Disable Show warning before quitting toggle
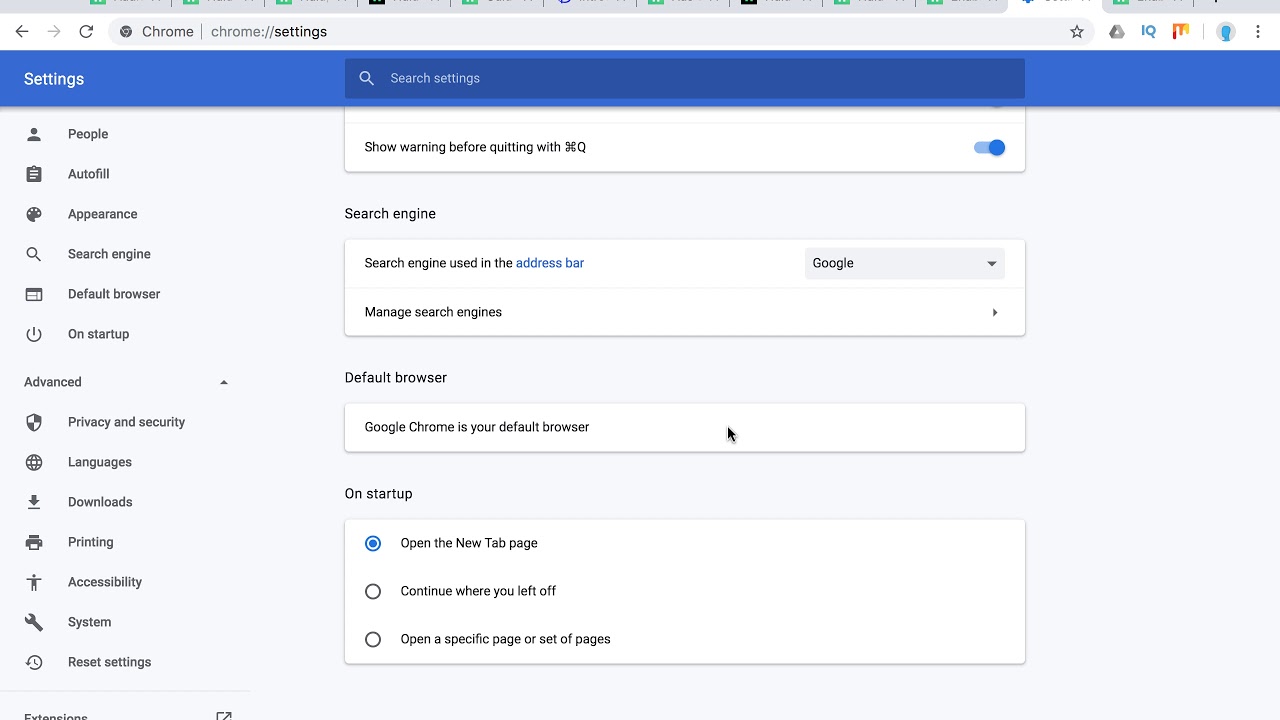The width and height of the screenshot is (1280, 720). [x=989, y=147]
